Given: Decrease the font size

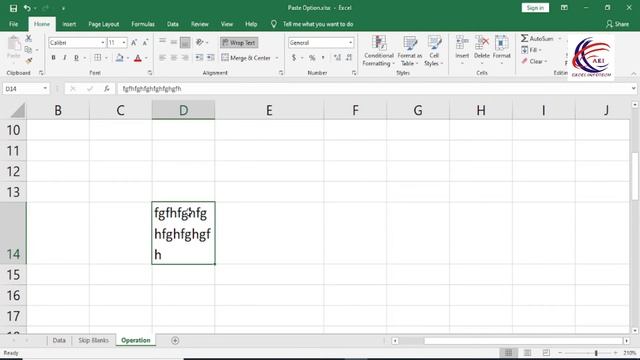Looking at the screenshot, I should pos(145,42).
